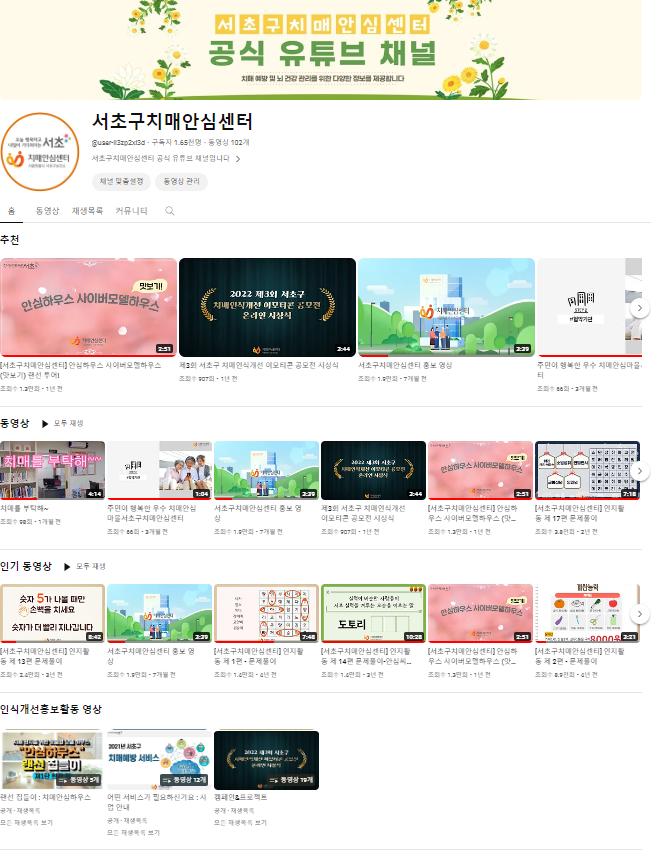Viewport: 651px width, 852px height.
Task: Play the 인지활동 제 1편 puzzle thumbnail
Action: click(266, 613)
